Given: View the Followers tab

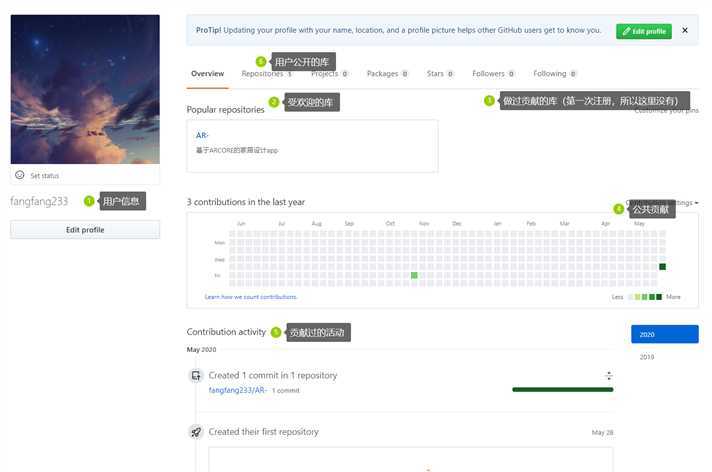Looking at the screenshot, I should click(x=493, y=74).
